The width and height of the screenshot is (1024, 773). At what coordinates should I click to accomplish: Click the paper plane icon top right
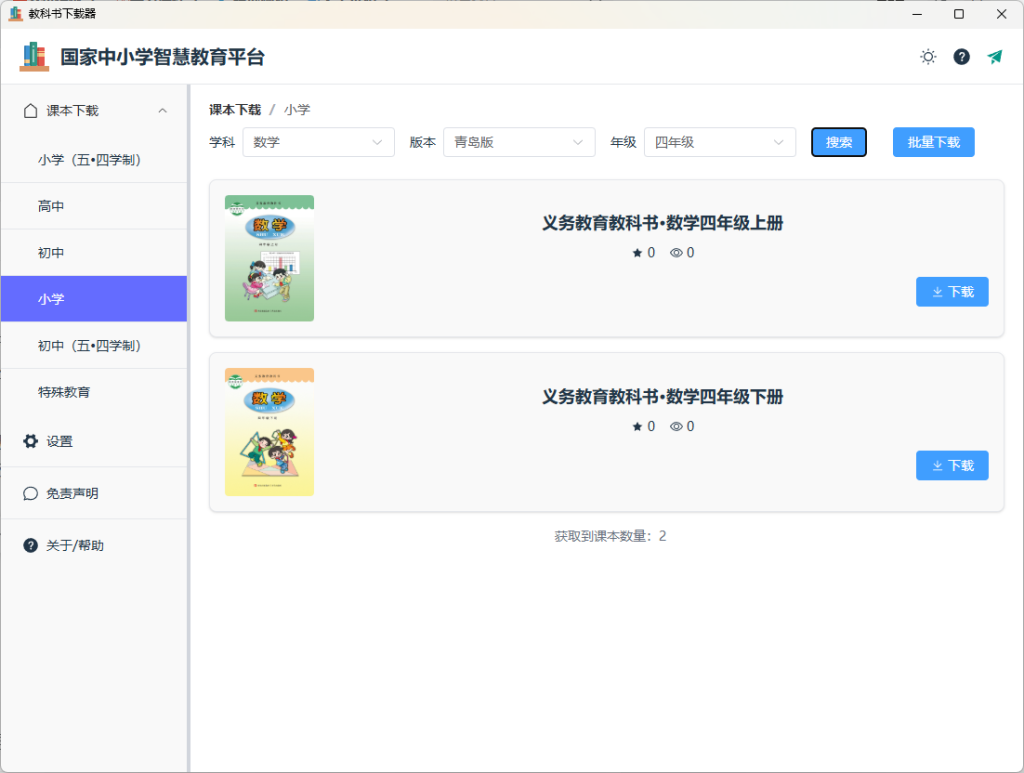(994, 57)
